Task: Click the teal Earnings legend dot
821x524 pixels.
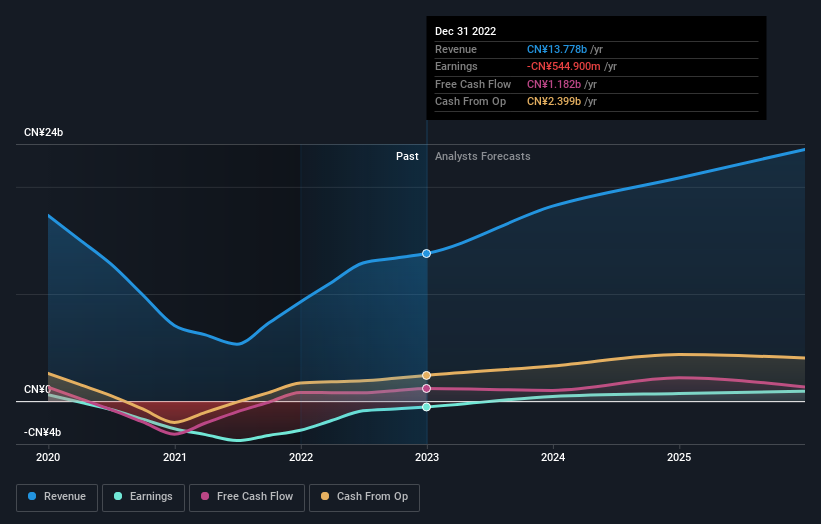Action: click(118, 496)
